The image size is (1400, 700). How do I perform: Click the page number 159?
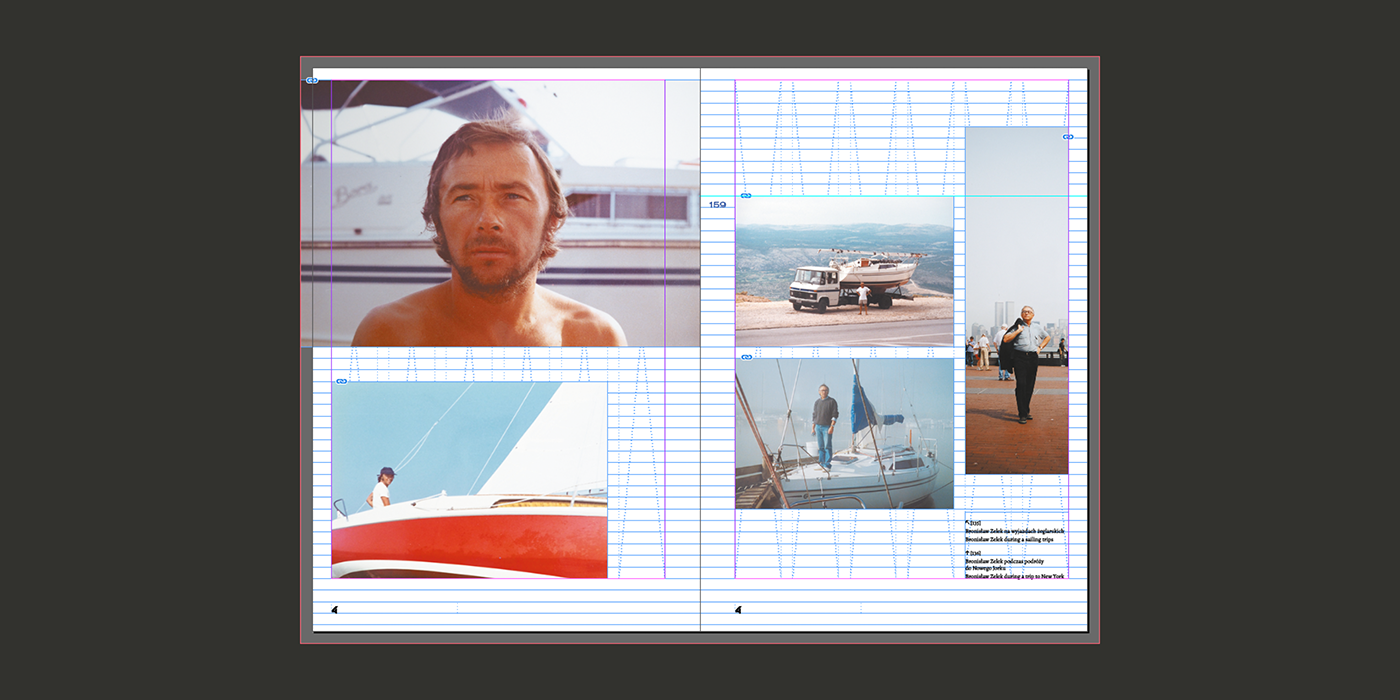(x=717, y=205)
